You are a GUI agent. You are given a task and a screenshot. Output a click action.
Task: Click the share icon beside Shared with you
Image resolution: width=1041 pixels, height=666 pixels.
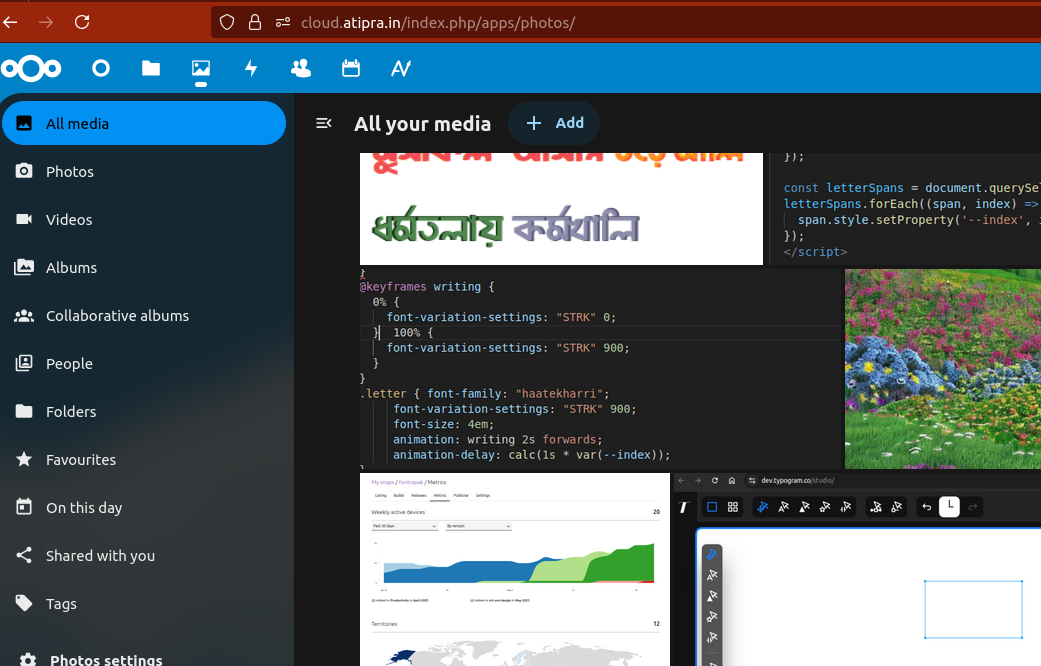click(x=24, y=555)
